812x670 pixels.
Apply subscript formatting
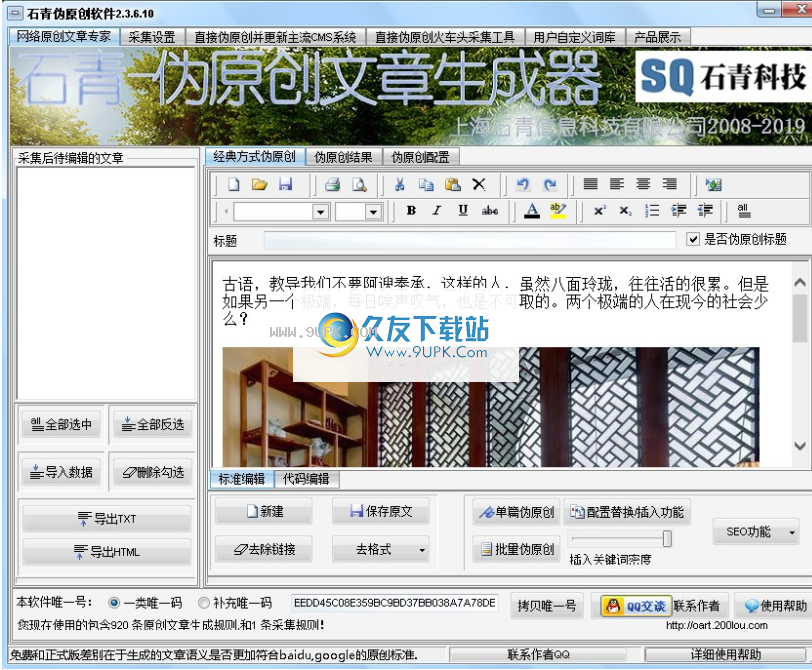pyautogui.click(x=626, y=211)
